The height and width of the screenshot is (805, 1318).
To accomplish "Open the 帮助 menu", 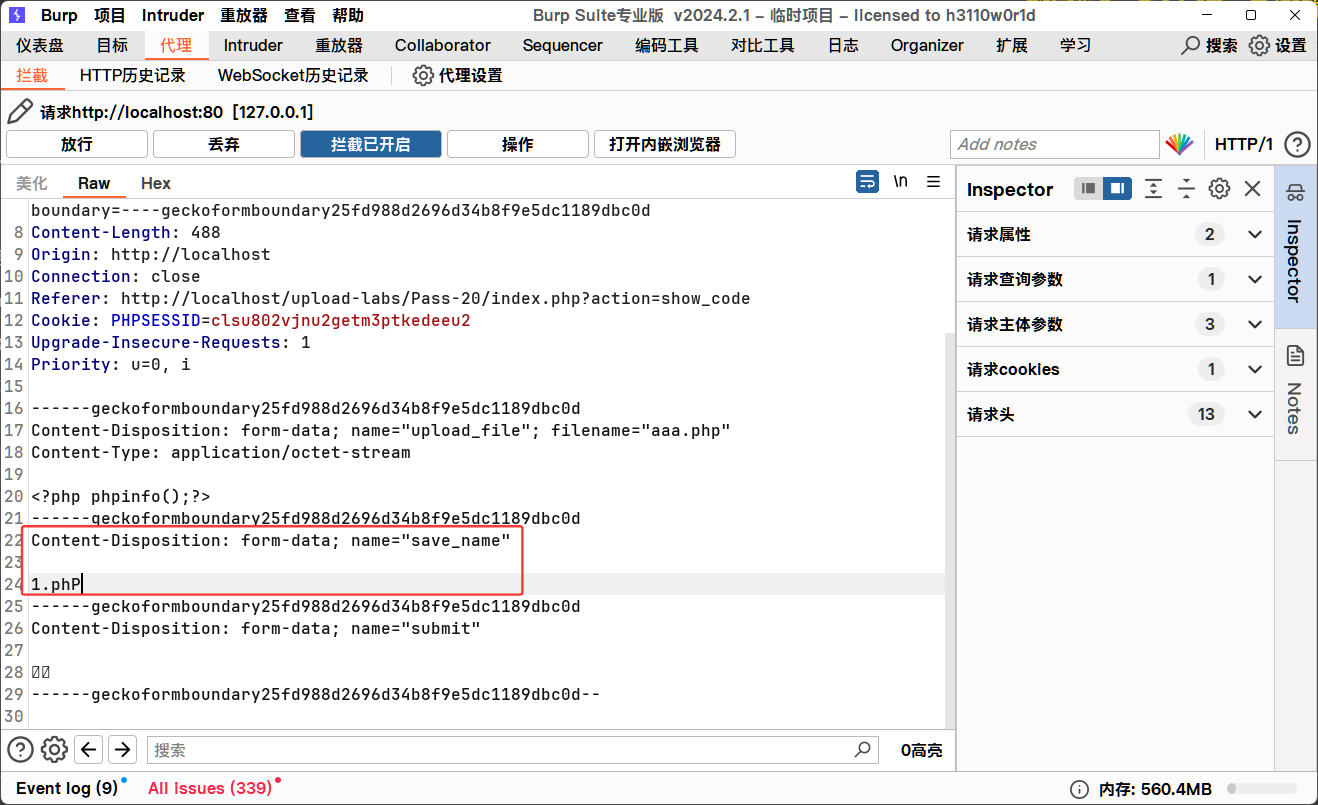I will 348,15.
